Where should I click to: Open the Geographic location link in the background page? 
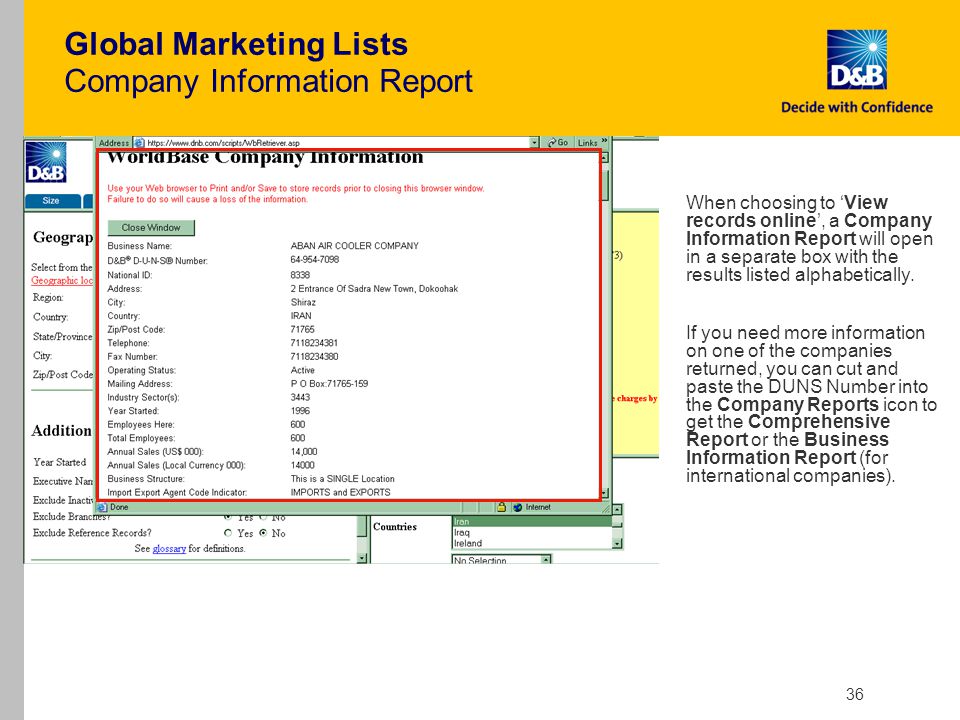click(x=62, y=280)
